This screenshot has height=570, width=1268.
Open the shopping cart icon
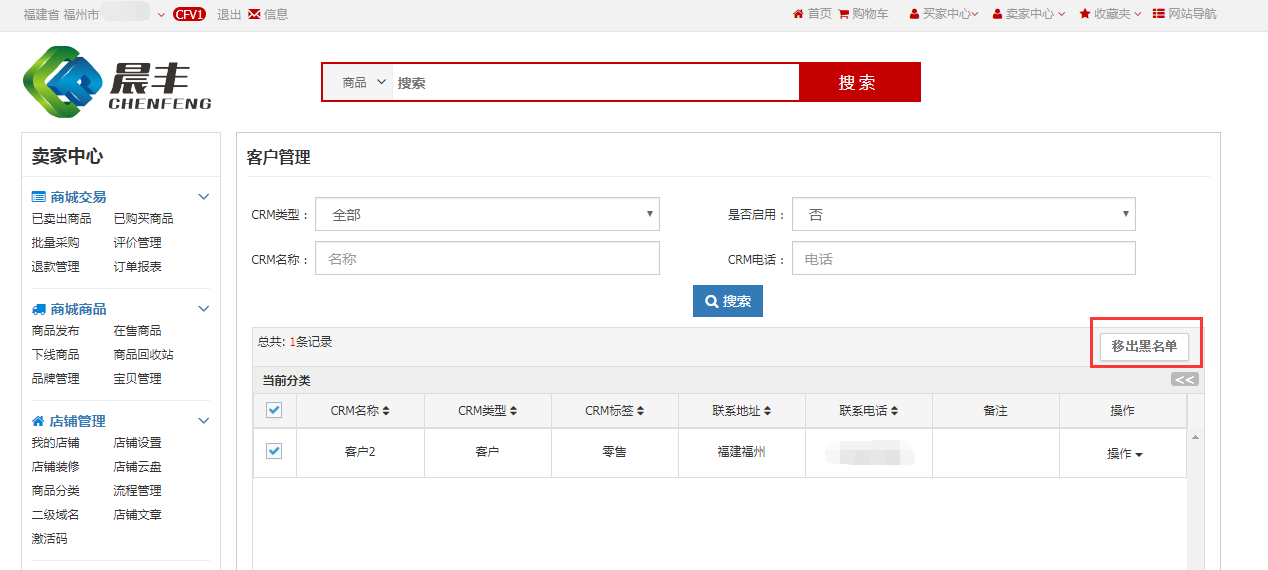[x=844, y=14]
